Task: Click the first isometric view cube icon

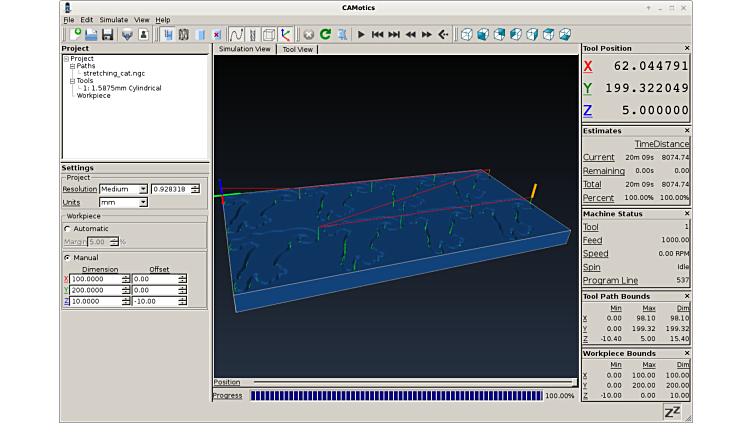Action: point(466,34)
